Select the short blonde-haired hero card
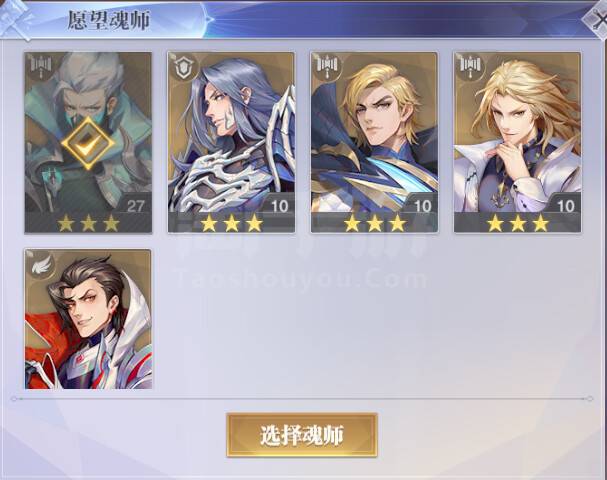The width and height of the screenshot is (607, 480). 374,143
